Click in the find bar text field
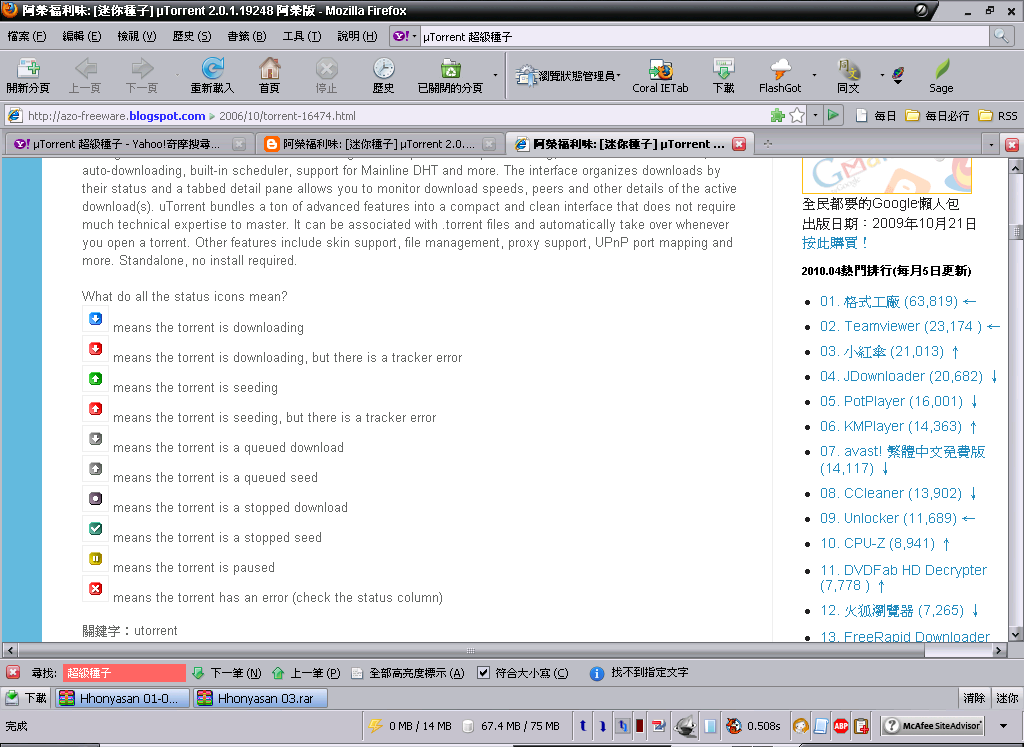The width and height of the screenshot is (1024, 747). (x=124, y=673)
